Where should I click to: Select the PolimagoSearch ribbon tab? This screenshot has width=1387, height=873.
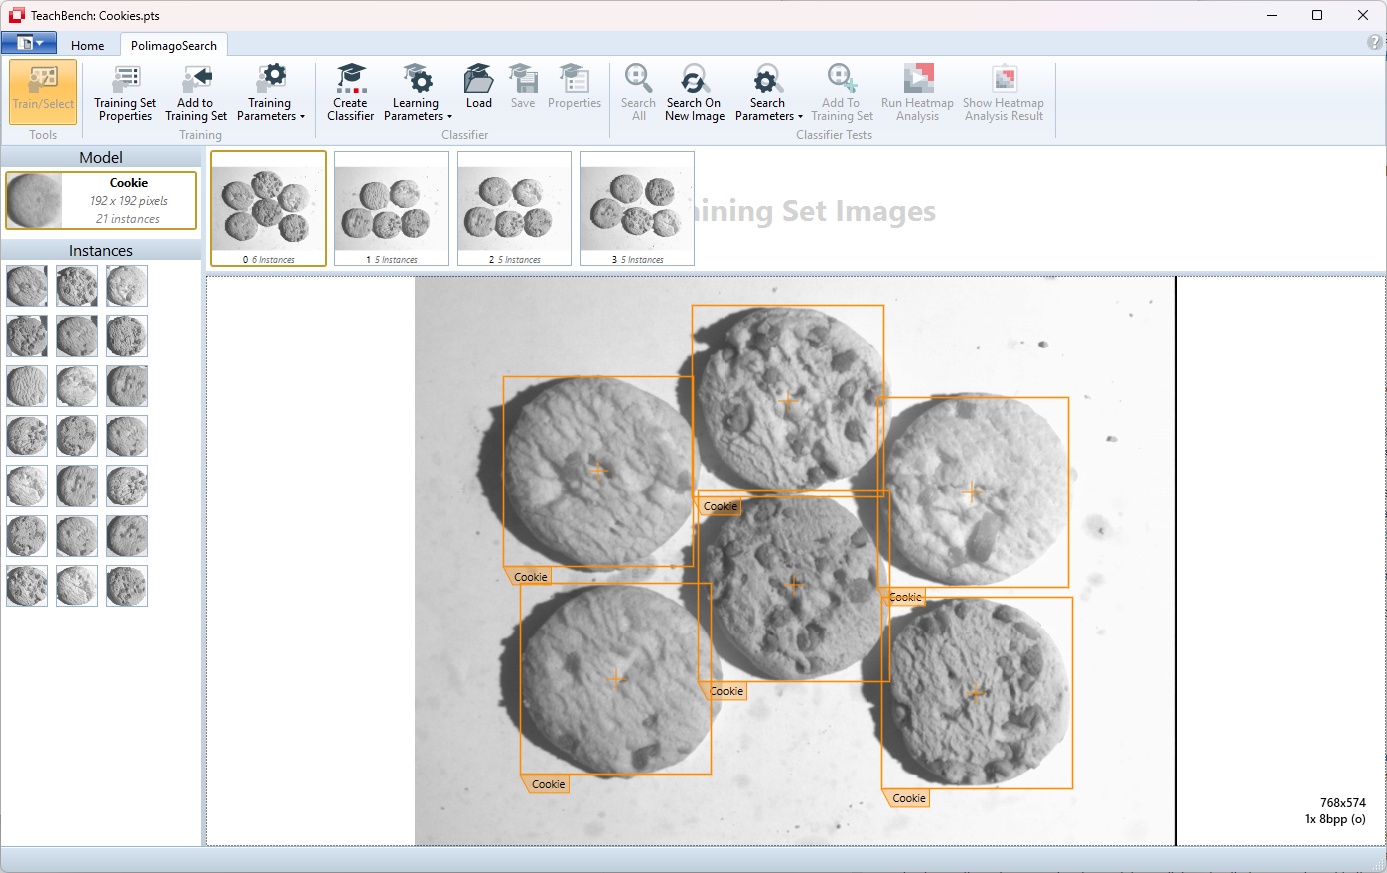point(174,45)
